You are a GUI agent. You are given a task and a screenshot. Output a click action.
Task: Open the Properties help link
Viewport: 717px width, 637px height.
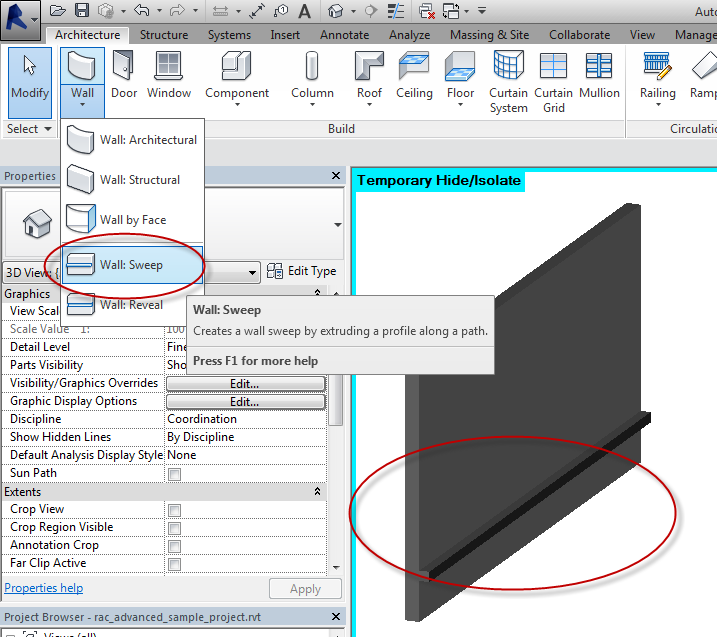coord(43,588)
